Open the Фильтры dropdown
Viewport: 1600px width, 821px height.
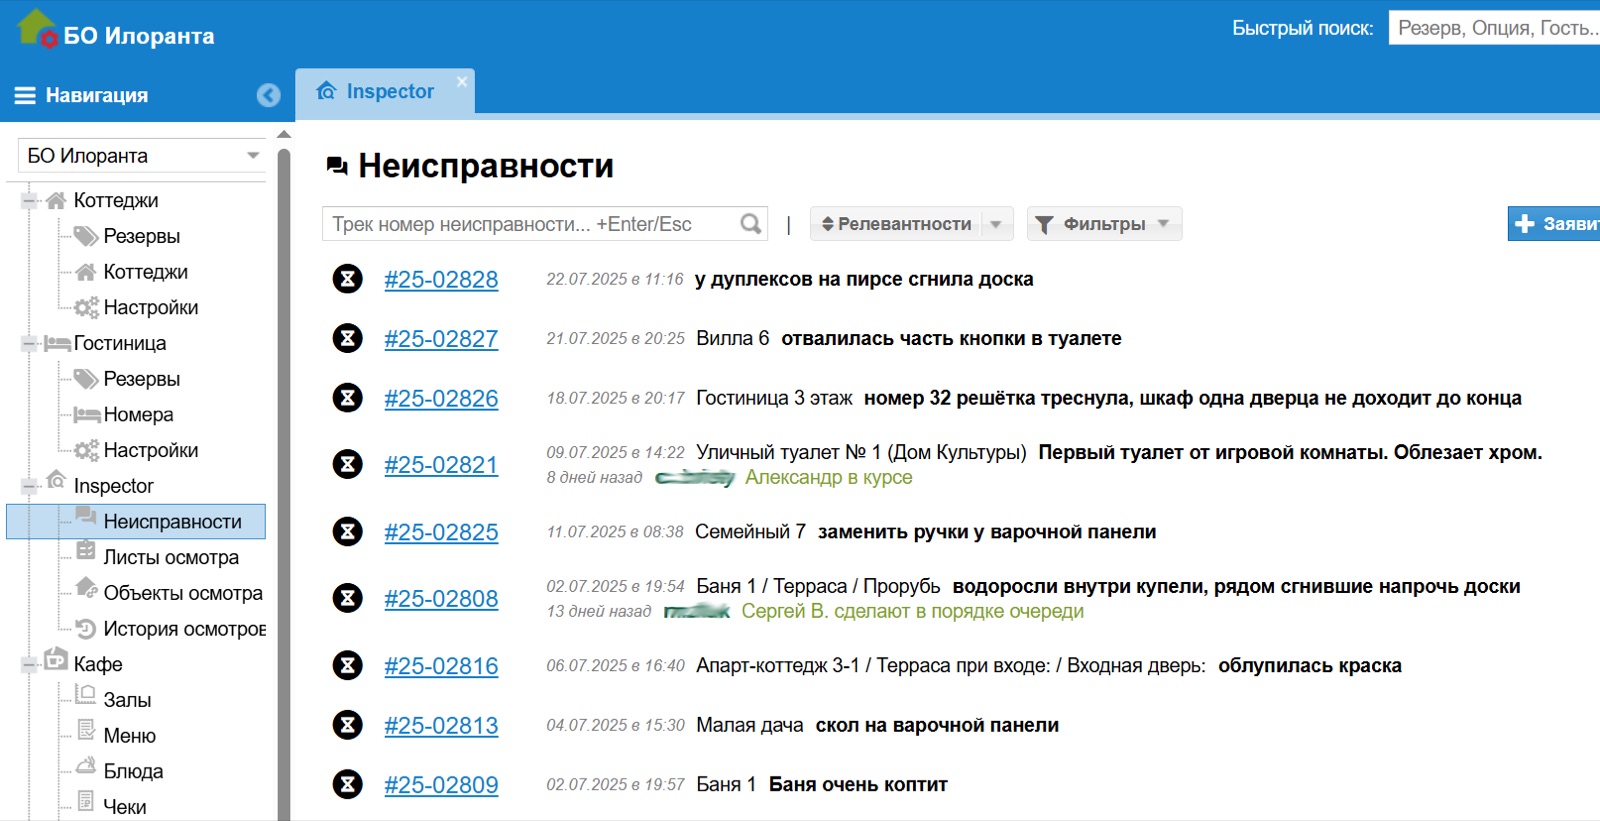point(1104,224)
